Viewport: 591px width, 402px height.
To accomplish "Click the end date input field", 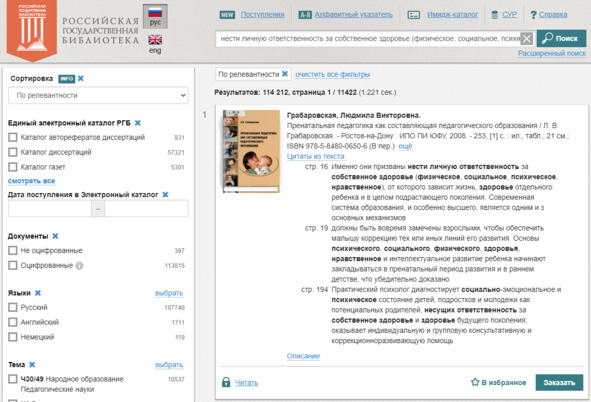I will (146, 209).
